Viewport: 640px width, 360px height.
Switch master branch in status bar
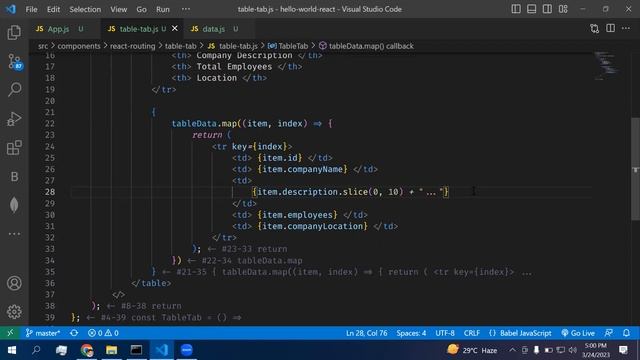tap(43, 333)
